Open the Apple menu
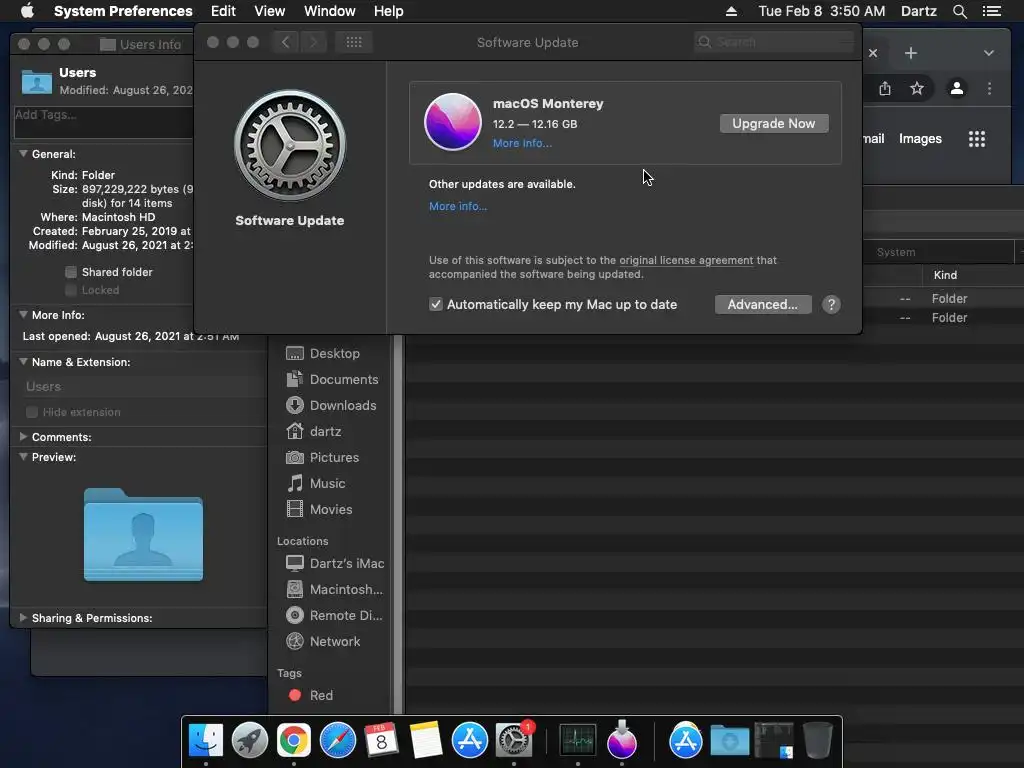The width and height of the screenshot is (1024, 768). (x=27, y=11)
